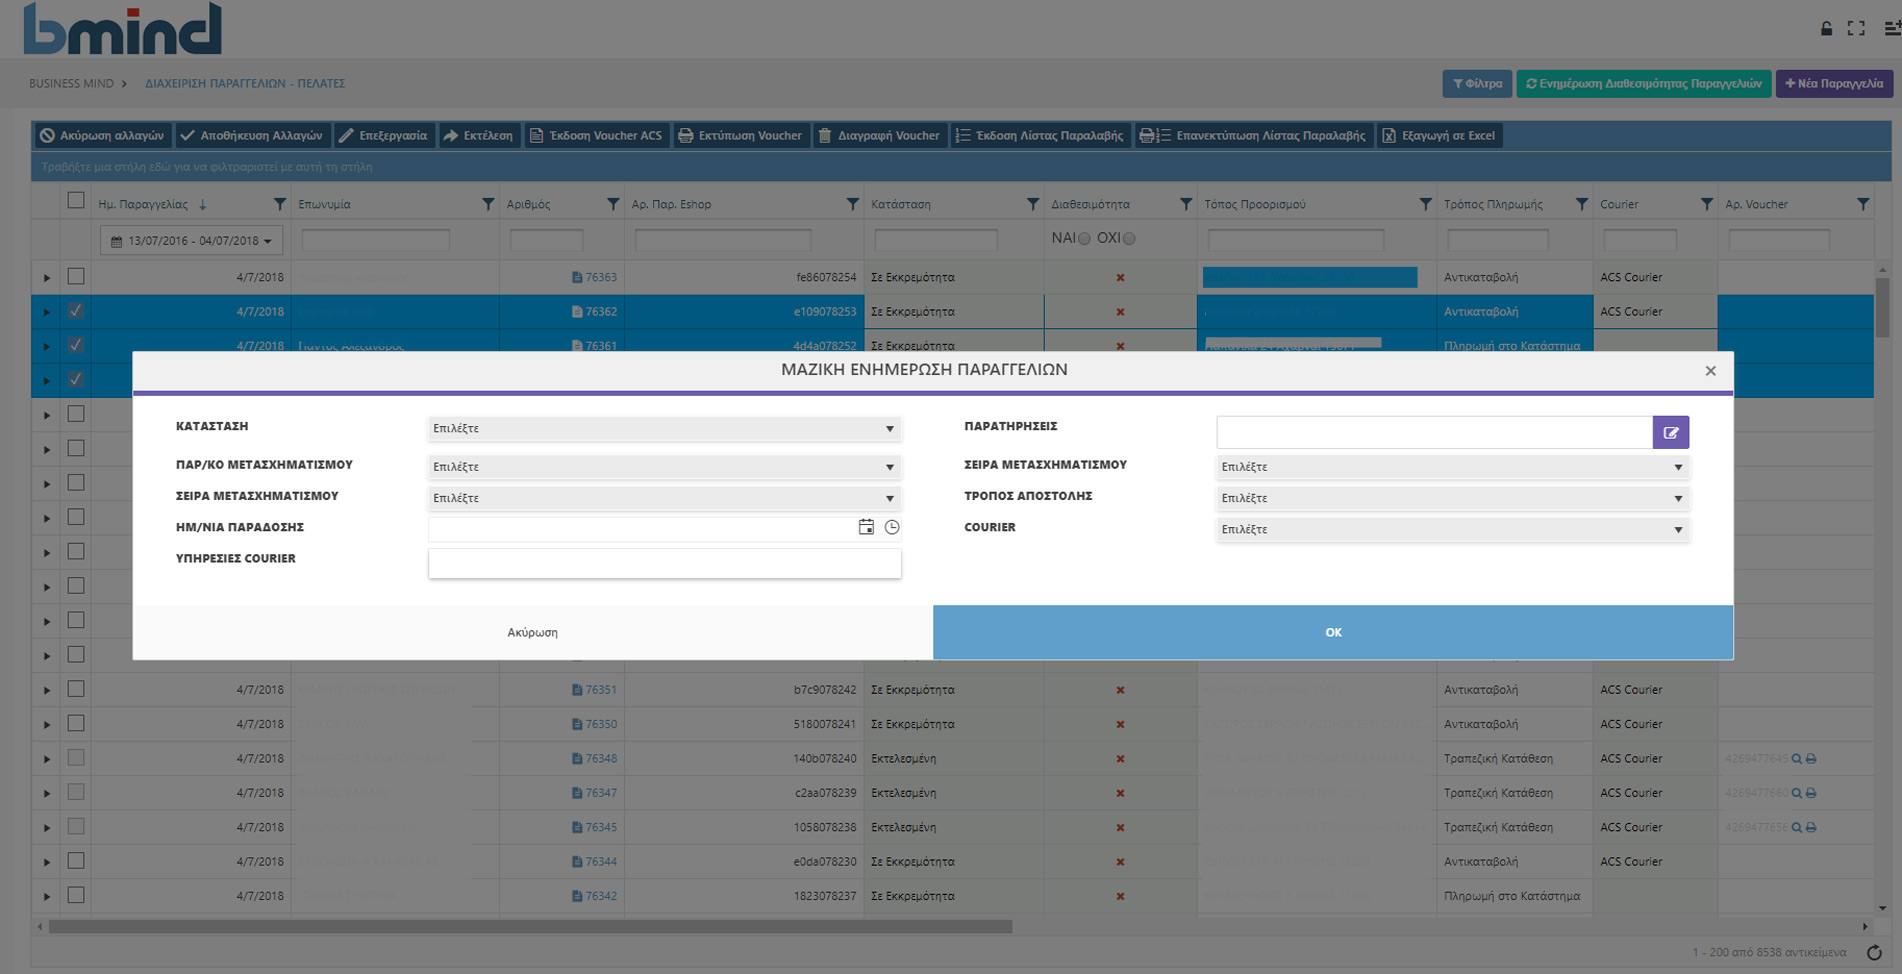Search voucher 4269477645 magnifier icon

coord(1797,759)
